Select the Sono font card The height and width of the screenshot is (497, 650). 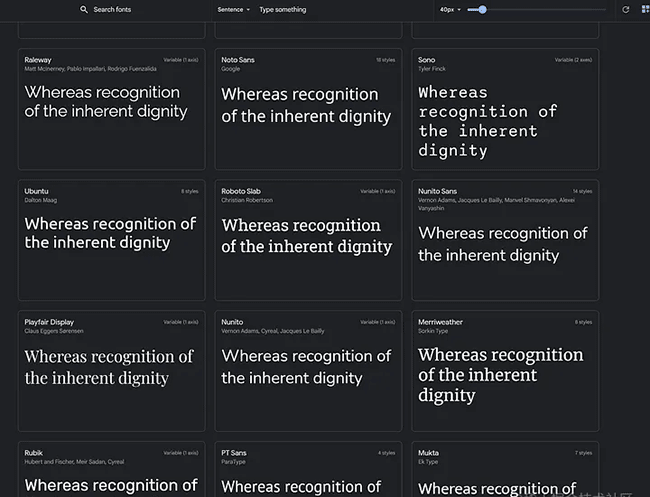(505, 109)
